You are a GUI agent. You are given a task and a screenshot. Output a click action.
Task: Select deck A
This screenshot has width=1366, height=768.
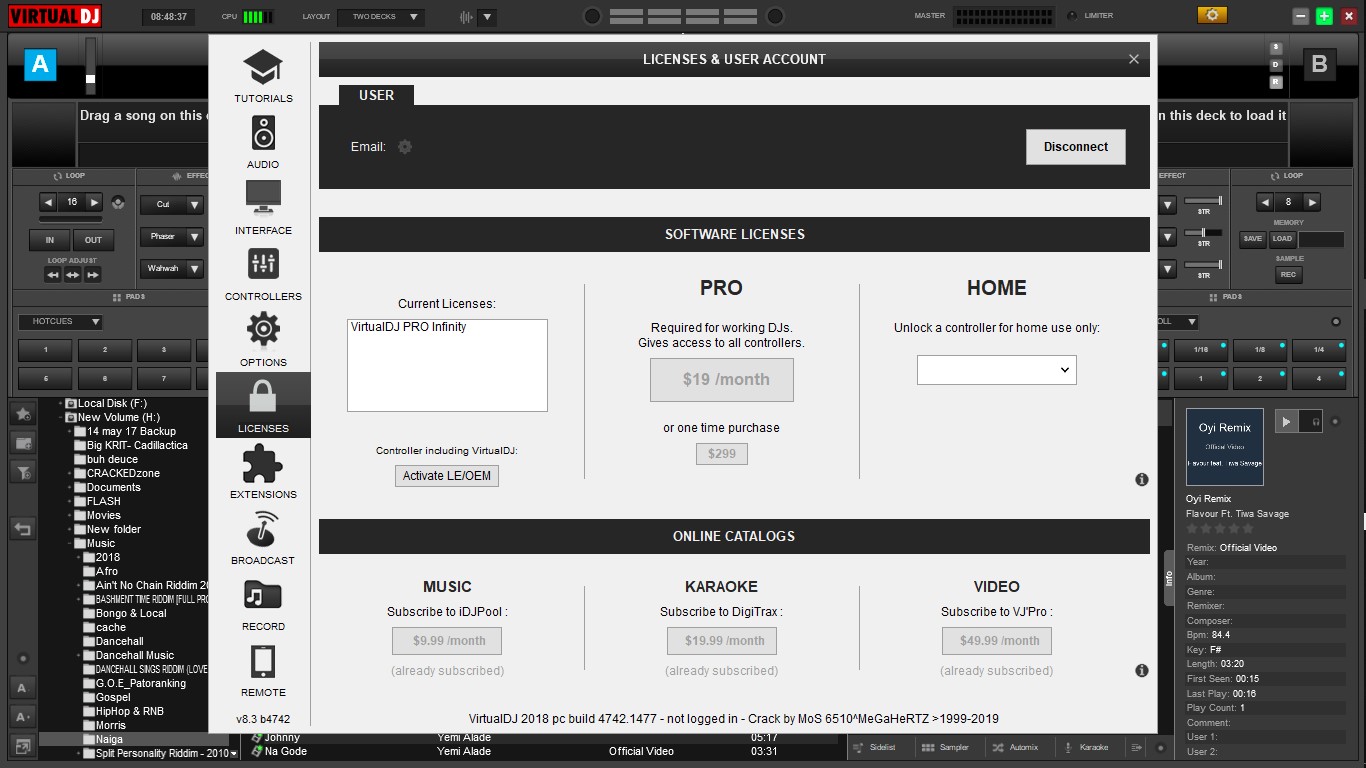40,65
